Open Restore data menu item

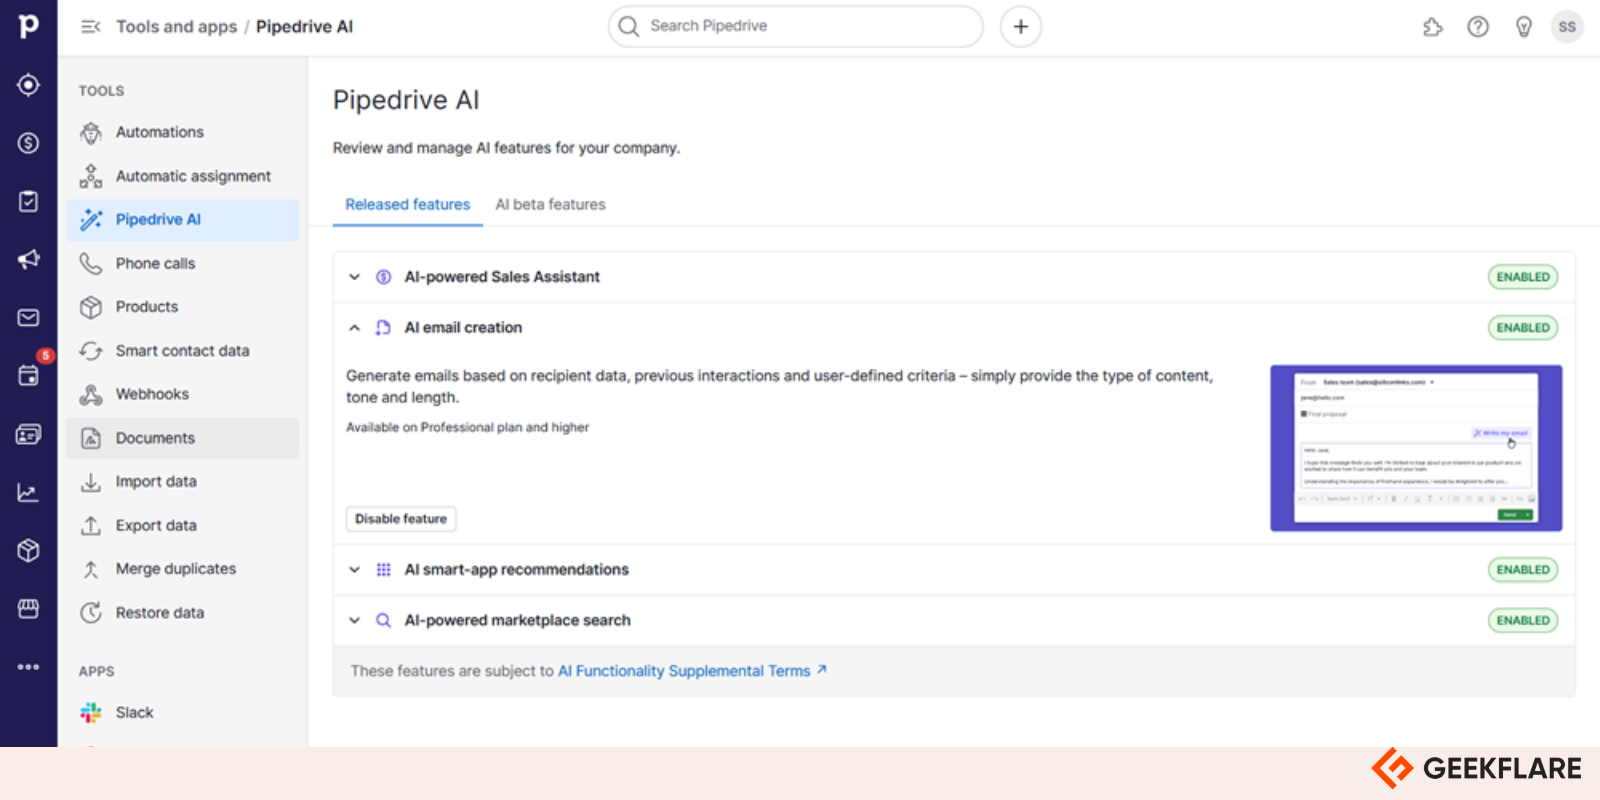(x=183, y=613)
